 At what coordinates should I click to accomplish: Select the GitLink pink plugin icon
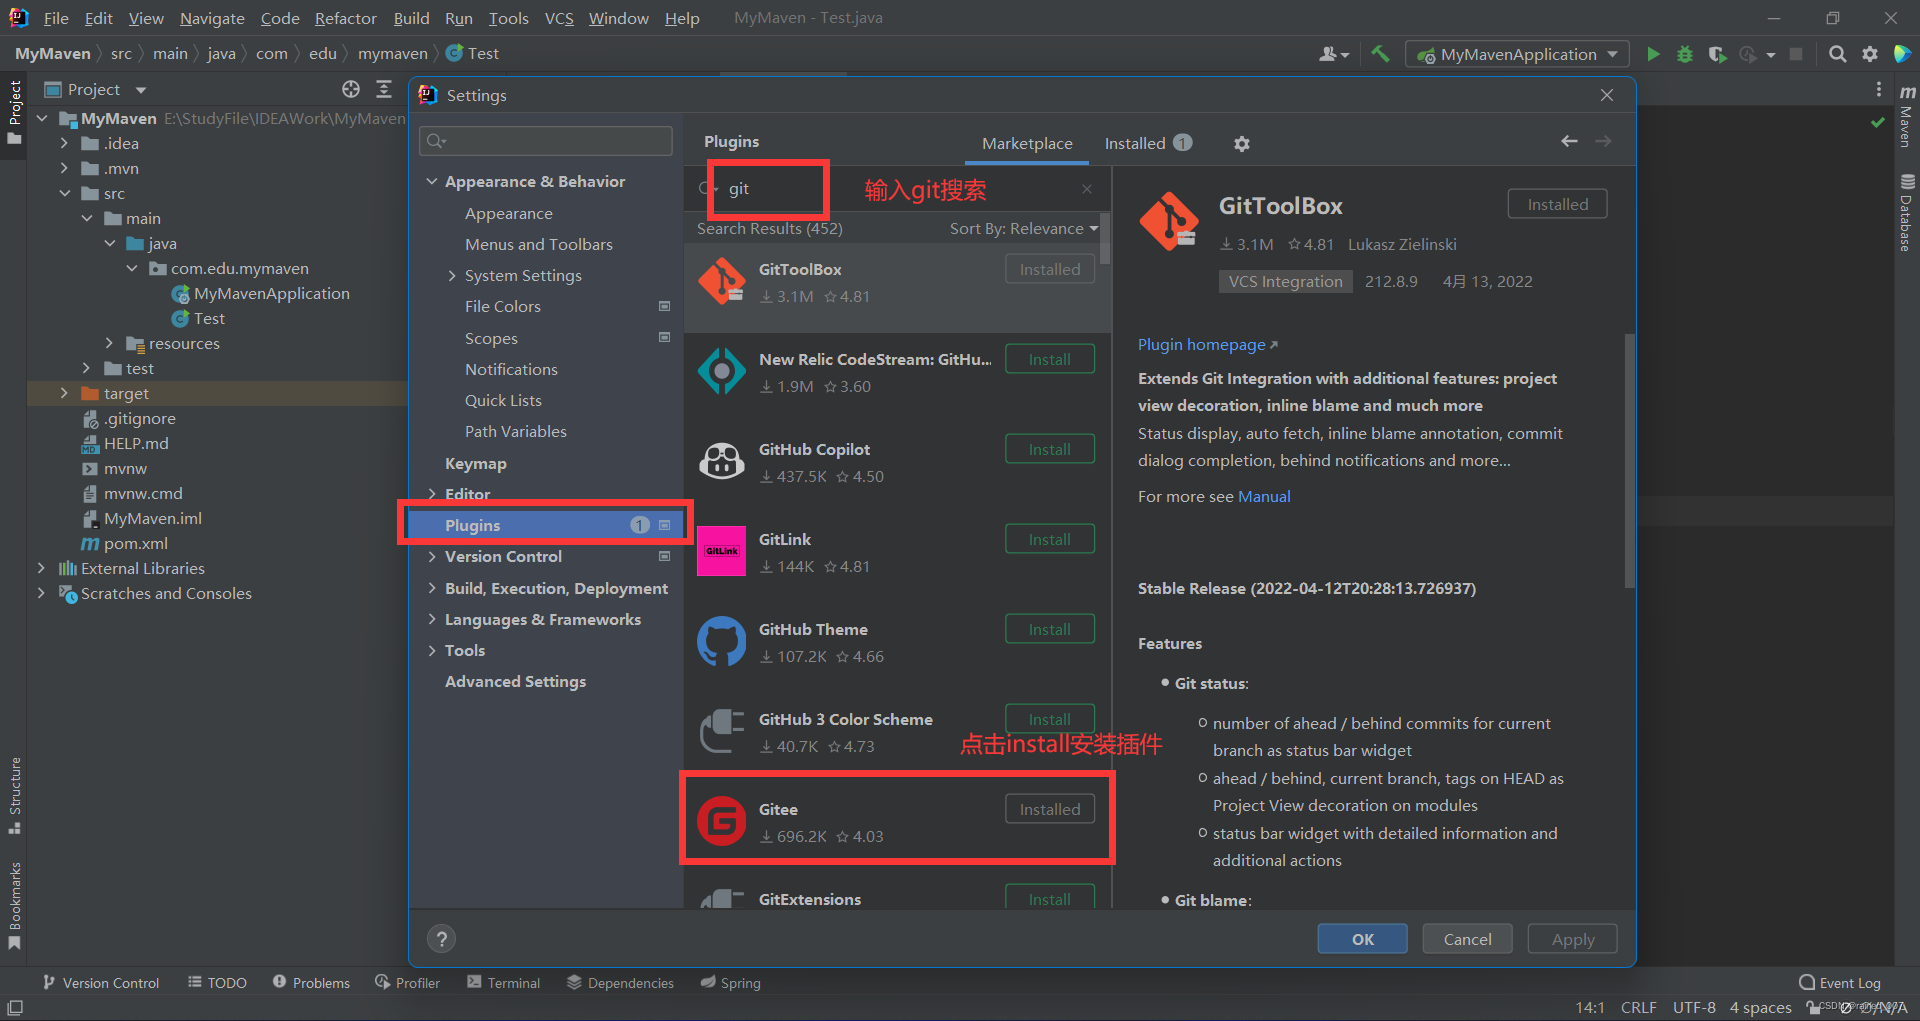[x=721, y=551]
